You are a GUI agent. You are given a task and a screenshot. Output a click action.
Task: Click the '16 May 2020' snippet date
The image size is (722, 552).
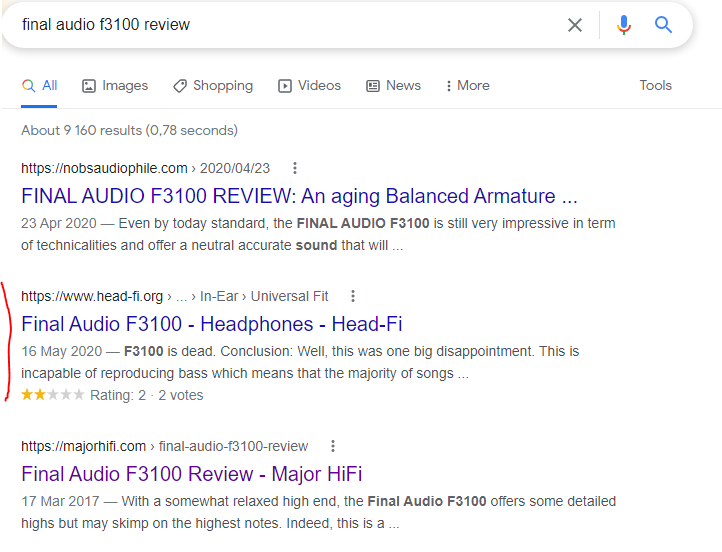61,351
